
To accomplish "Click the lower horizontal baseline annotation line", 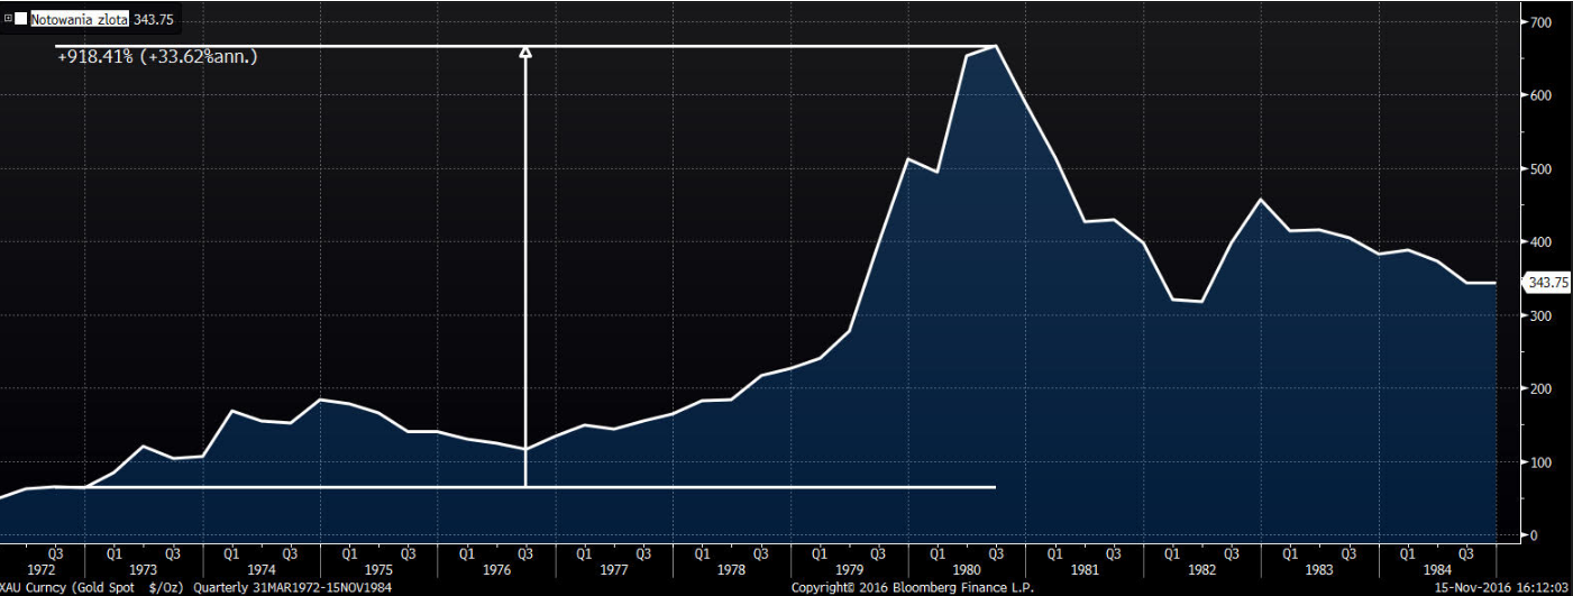I will click(x=540, y=487).
